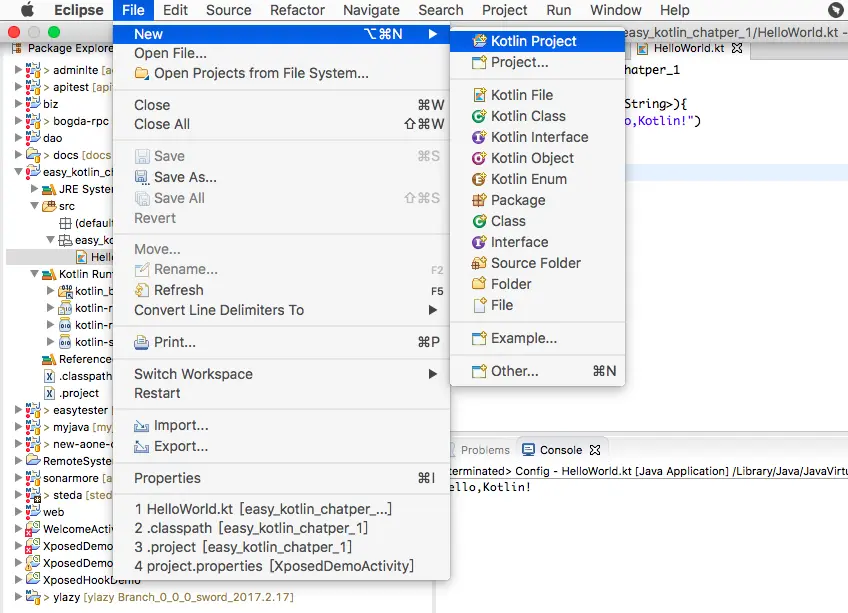
Task: Click the Package icon in New submenu
Action: (479, 200)
